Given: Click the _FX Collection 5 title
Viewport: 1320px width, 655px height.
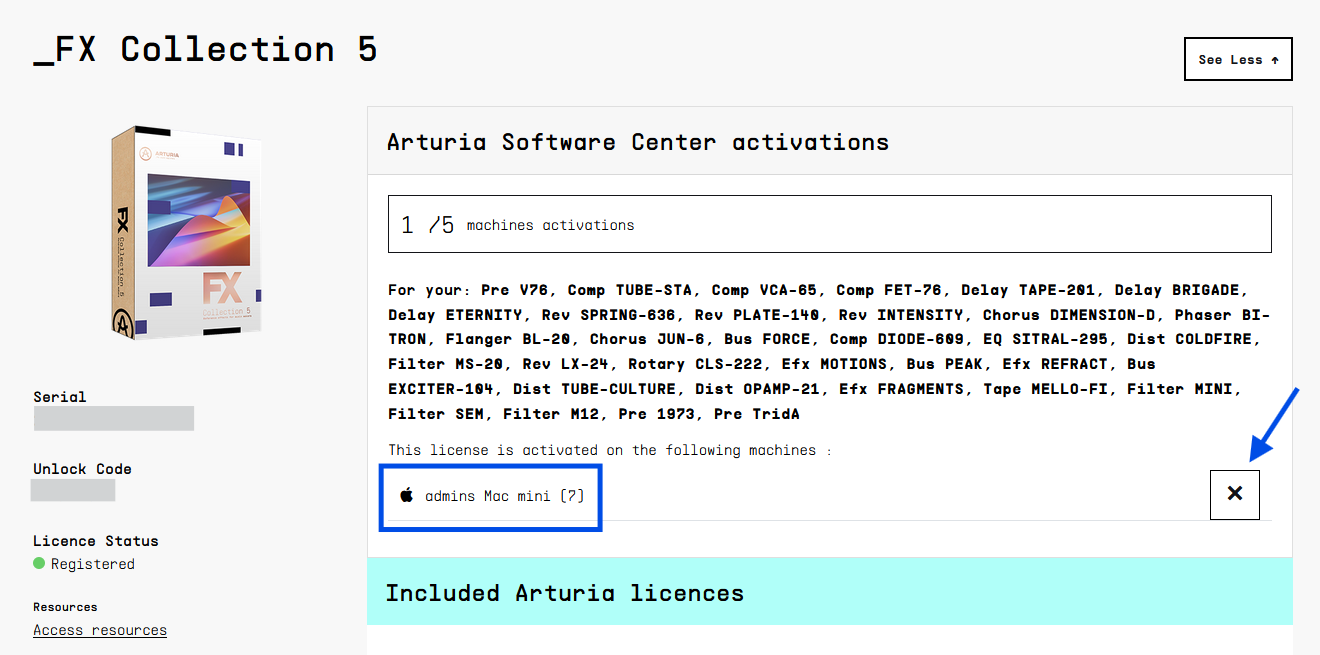Looking at the screenshot, I should (206, 49).
